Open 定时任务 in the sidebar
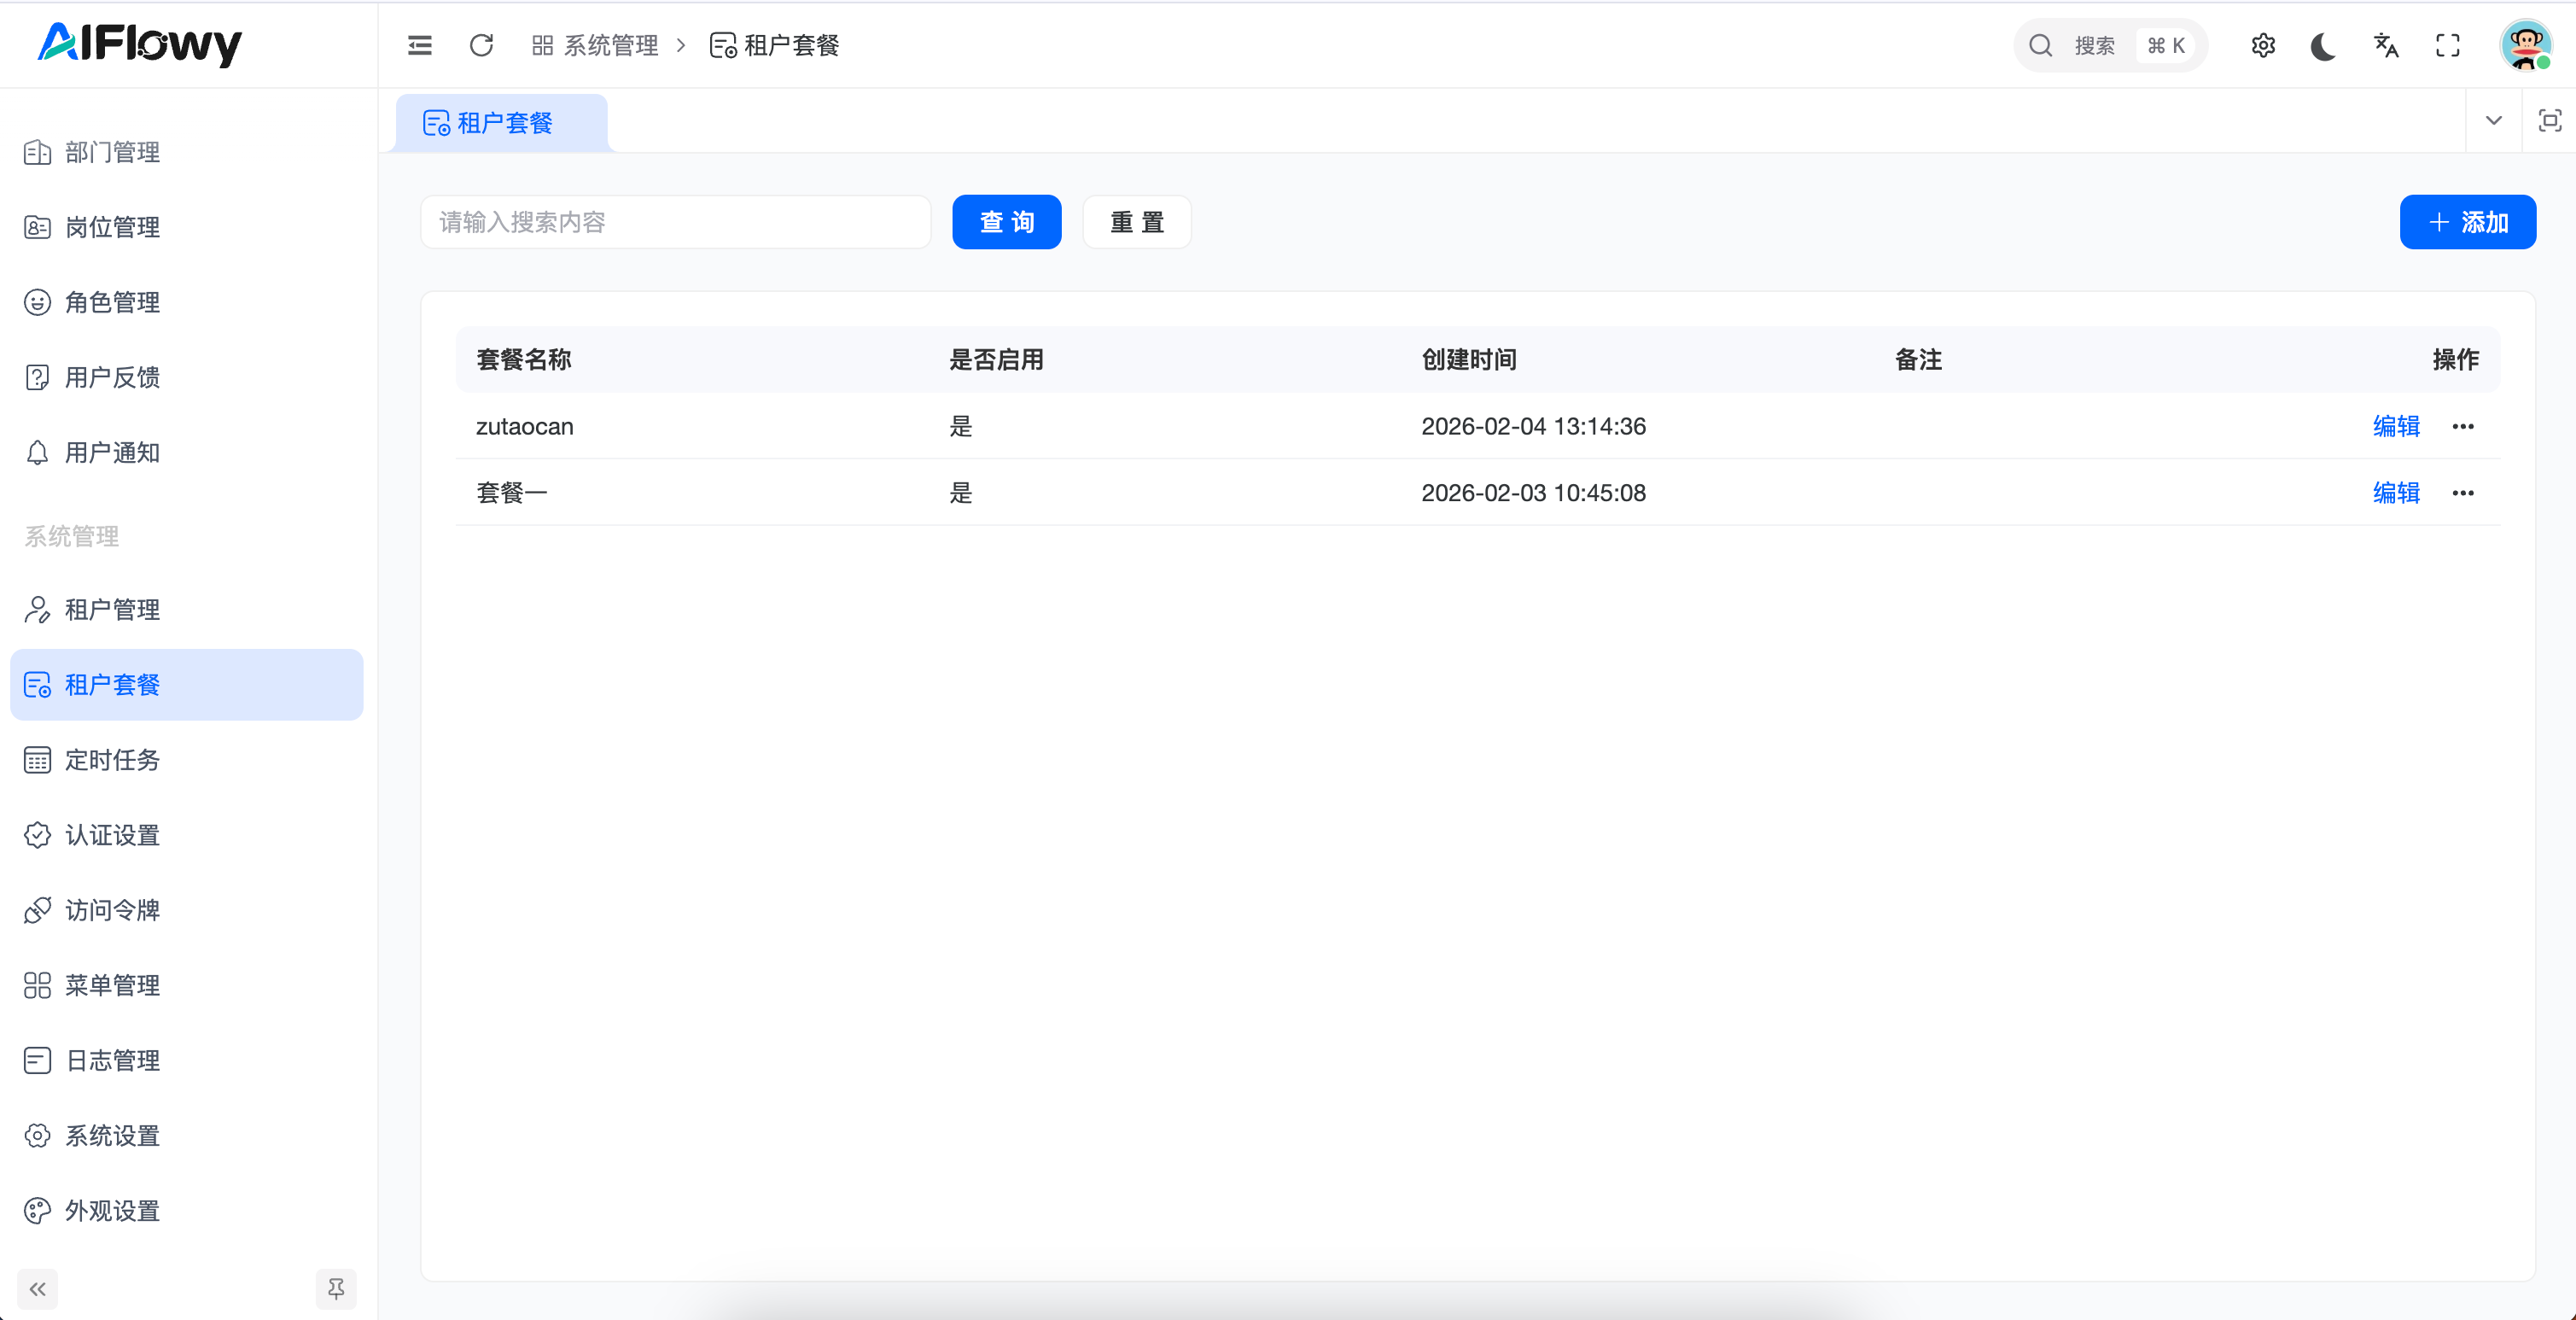The width and height of the screenshot is (2576, 1320). [112, 760]
